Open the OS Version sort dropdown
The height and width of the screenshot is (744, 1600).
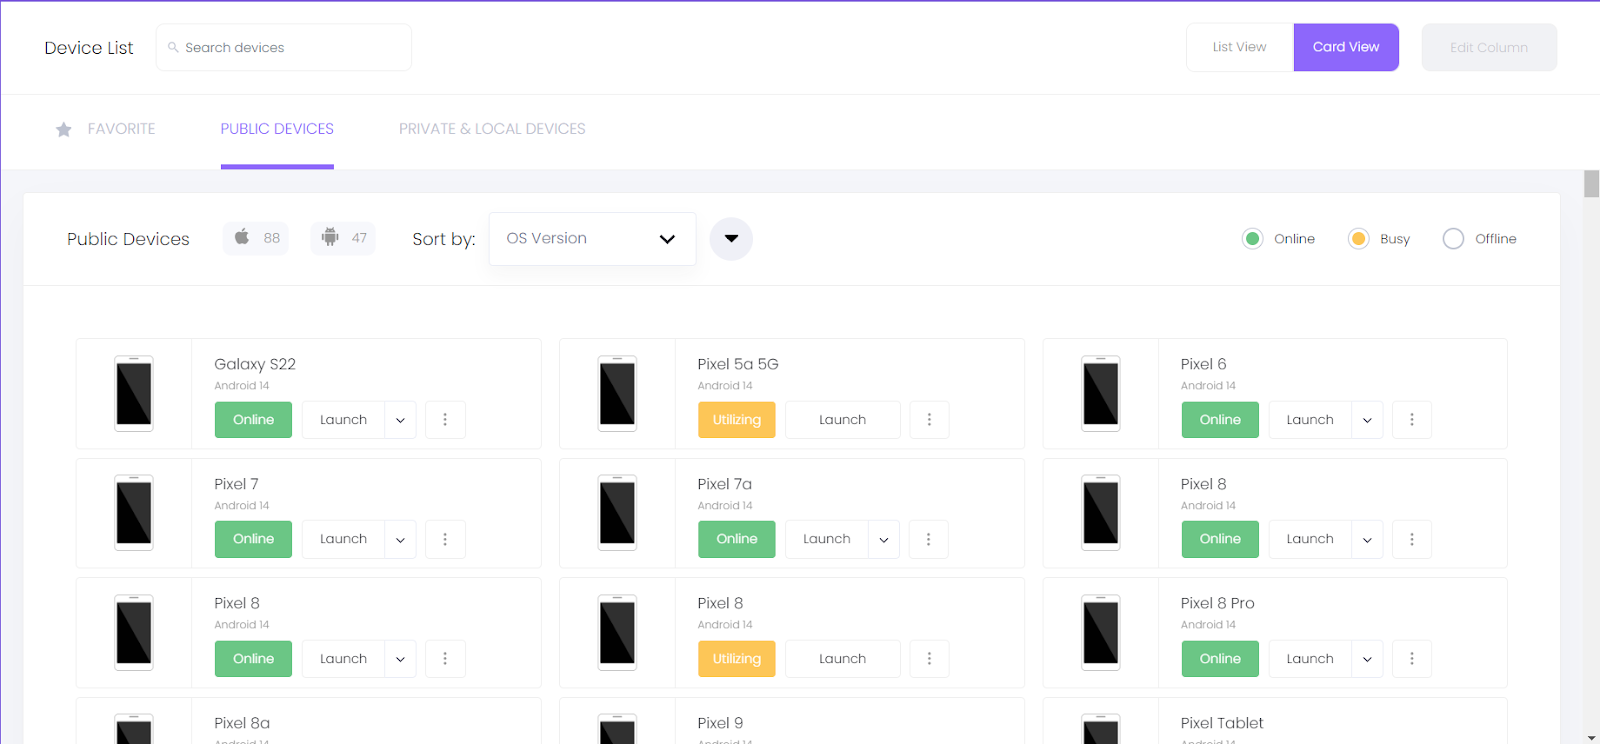click(592, 239)
